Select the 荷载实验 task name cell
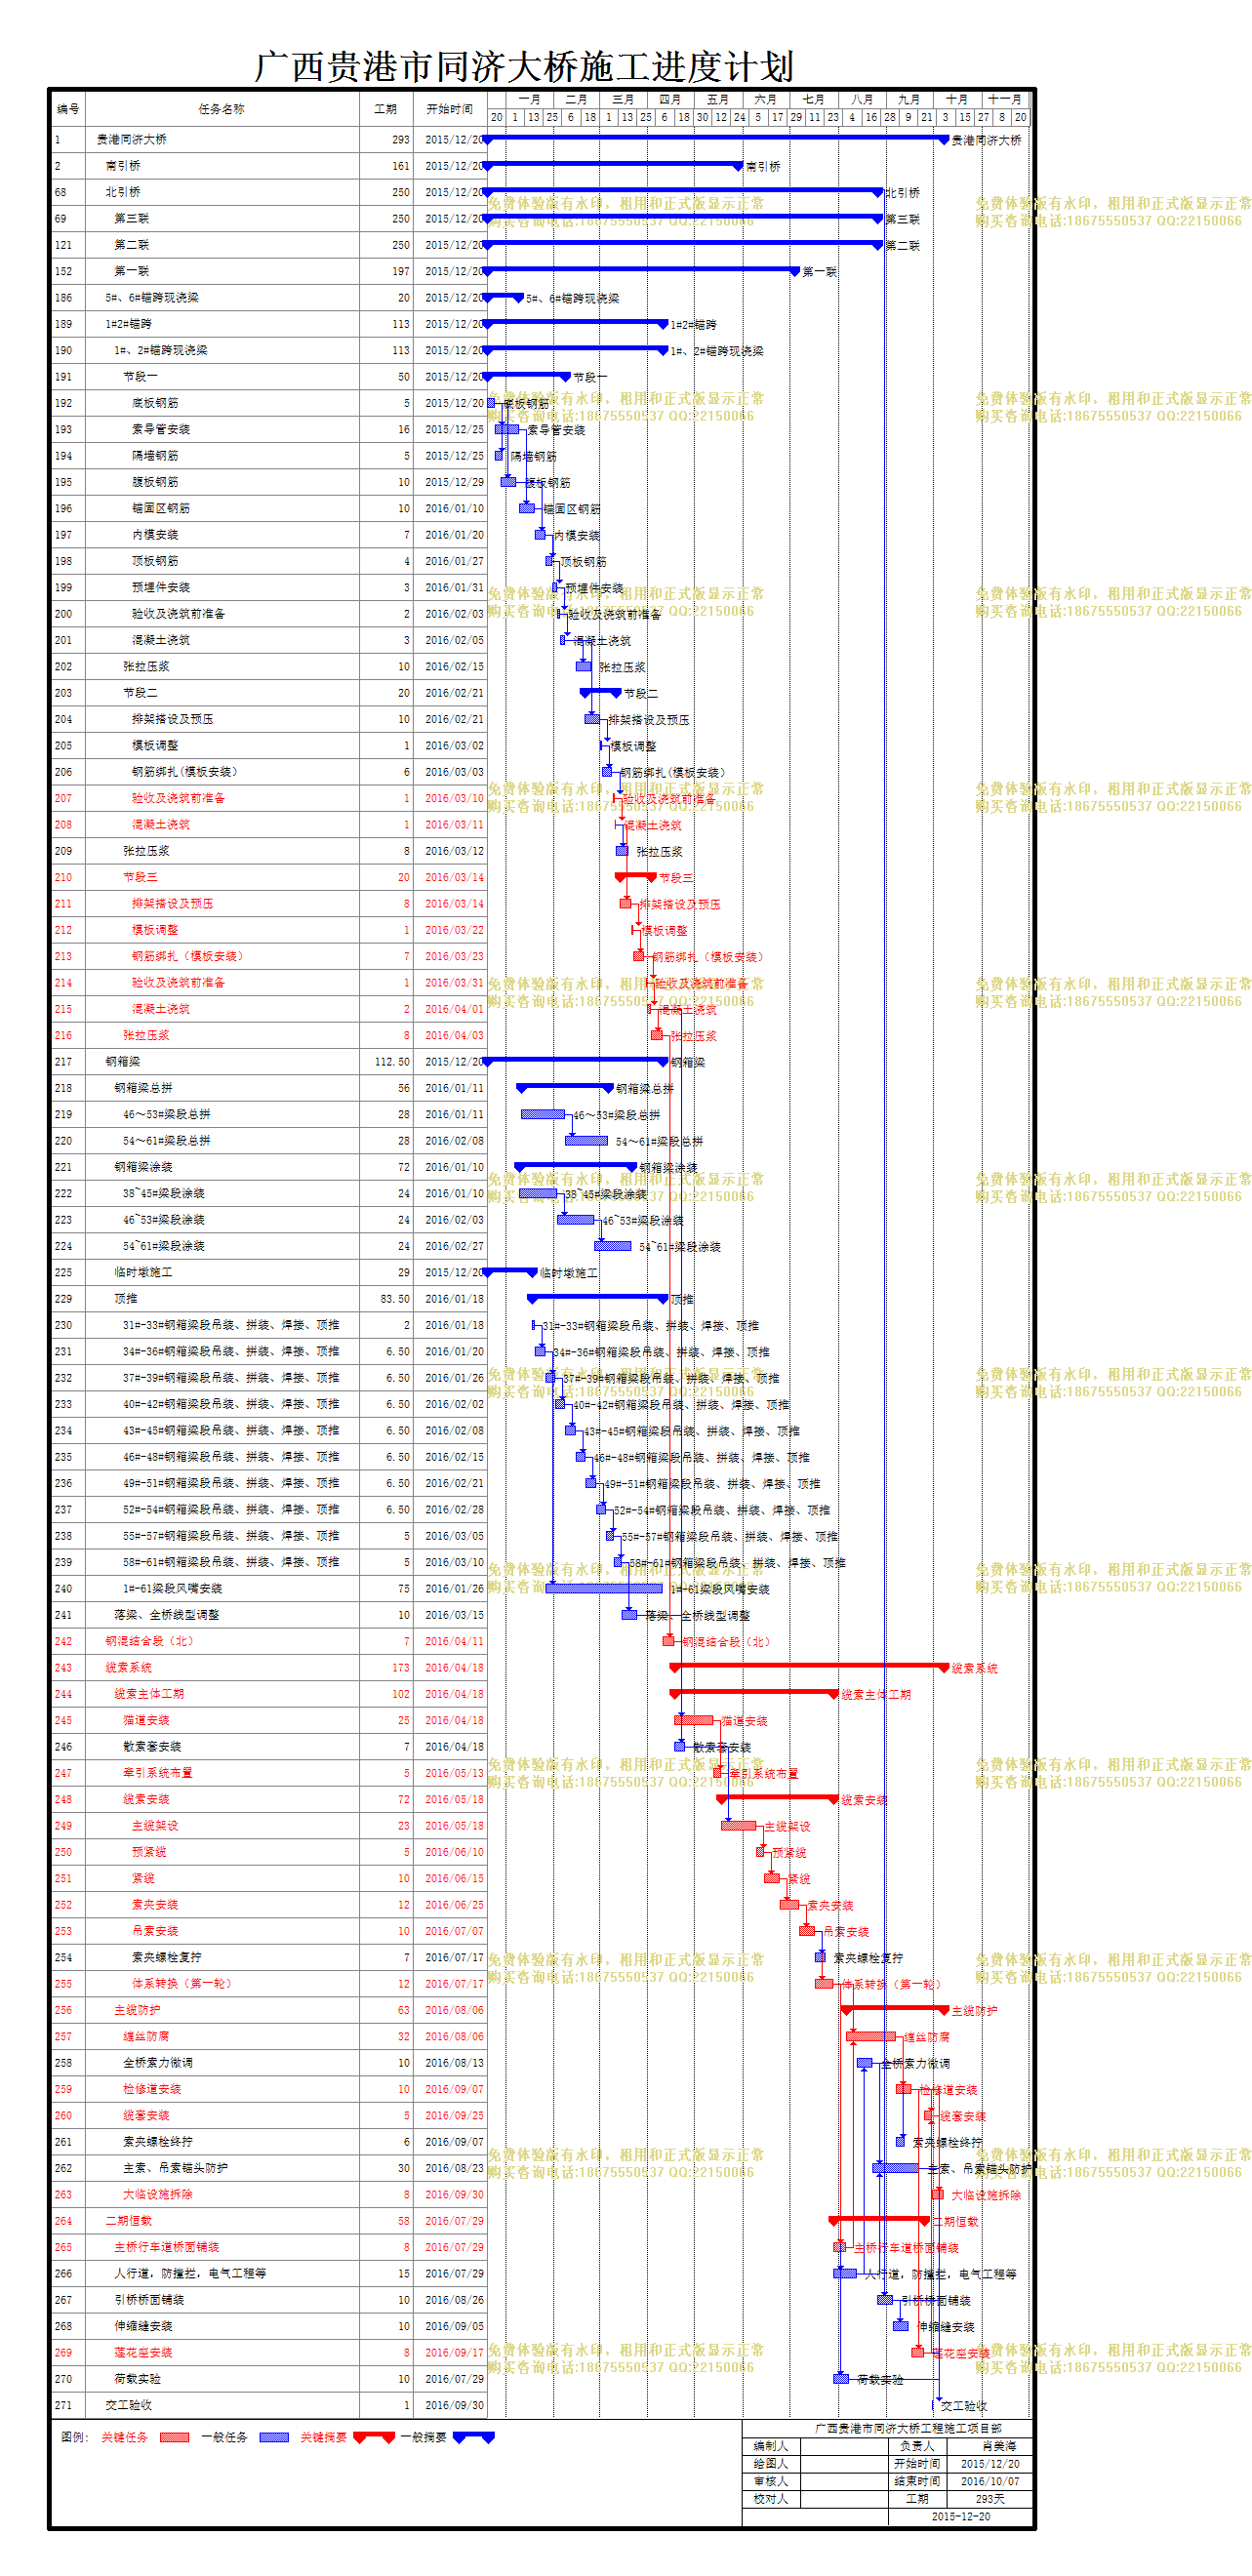 tap(137, 2379)
